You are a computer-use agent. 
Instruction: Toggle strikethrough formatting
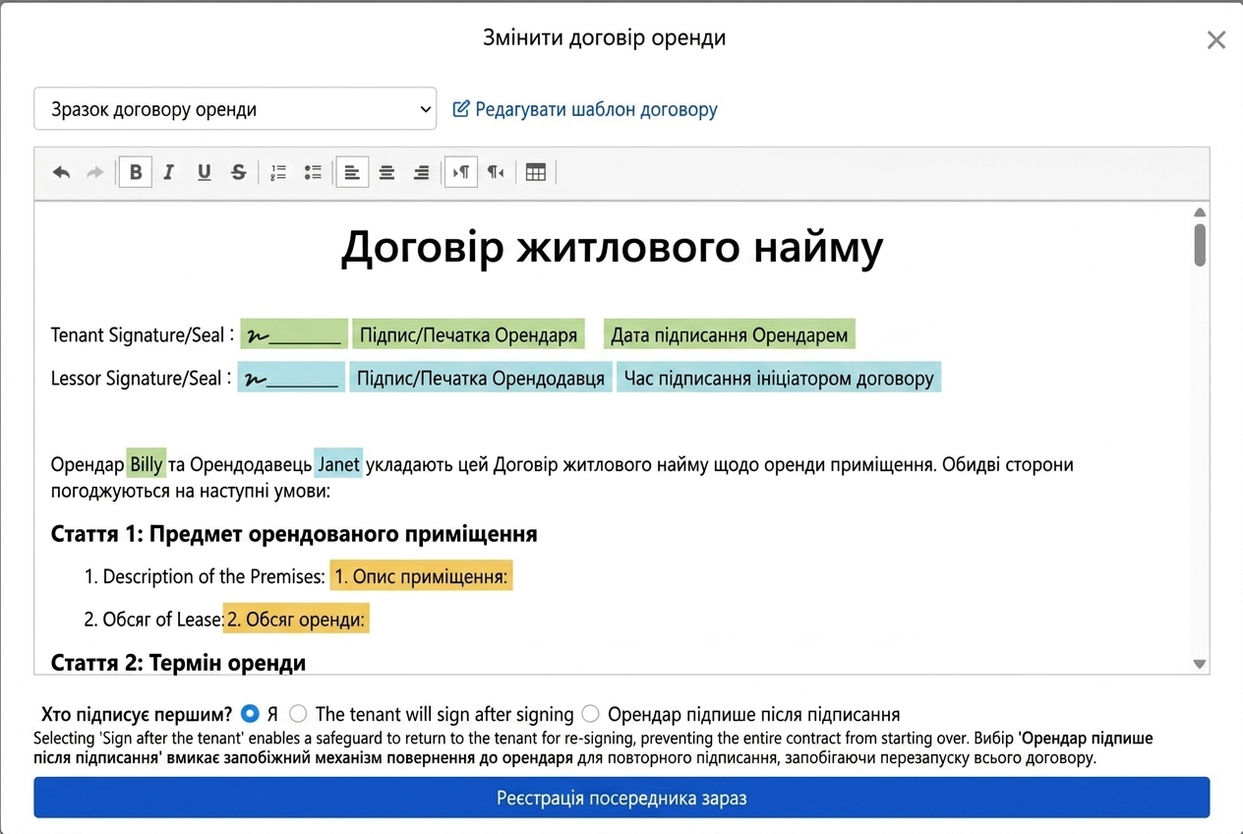[238, 172]
